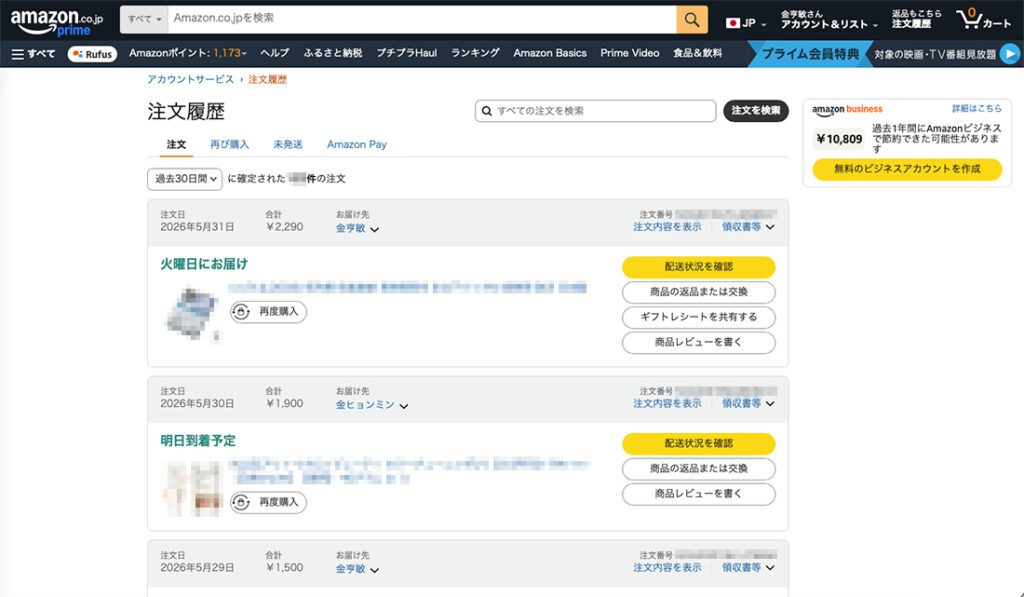This screenshot has width=1024, height=597.
Task: Open ランキング nav item
Action: [x=475, y=53]
